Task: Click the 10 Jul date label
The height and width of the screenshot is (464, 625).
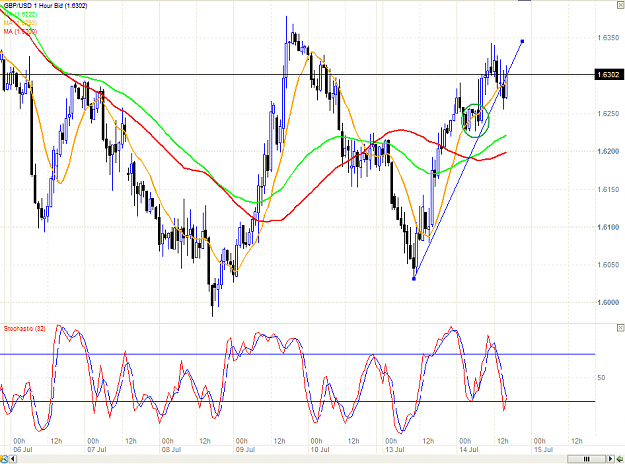Action: 320,450
